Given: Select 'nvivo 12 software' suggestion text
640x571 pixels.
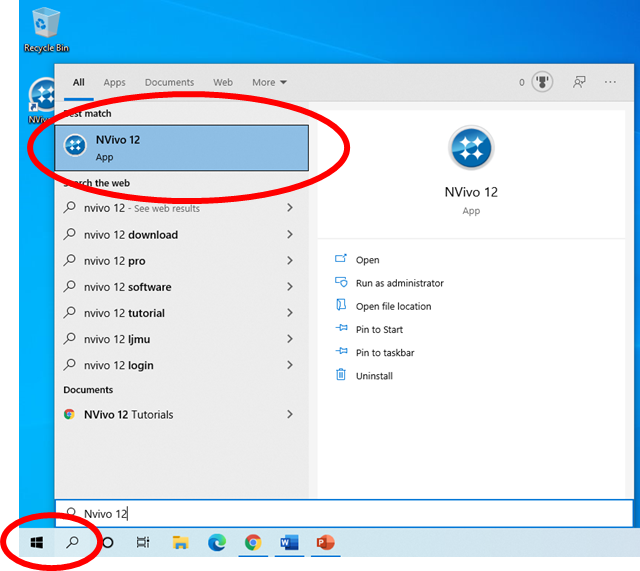Looking at the screenshot, I should pyautogui.click(x=128, y=287).
